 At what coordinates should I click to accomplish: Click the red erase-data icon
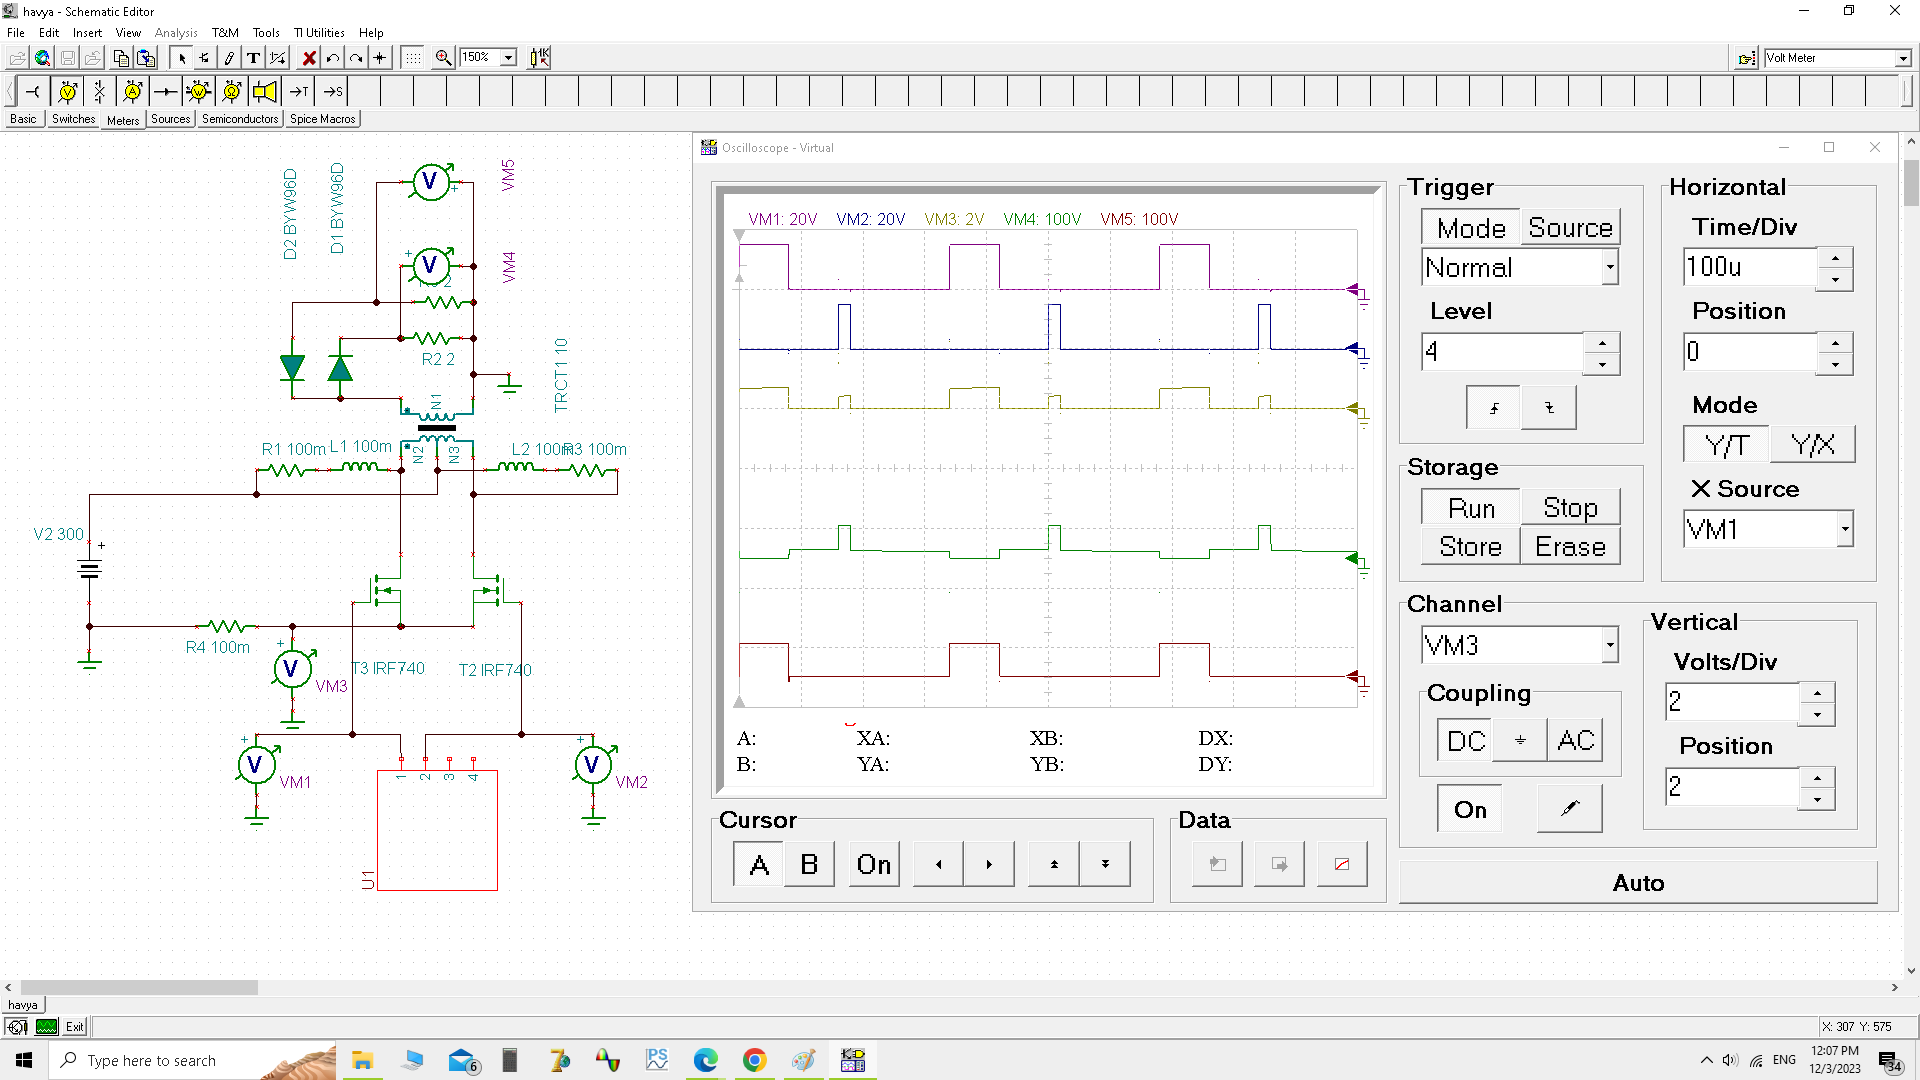pos(1342,864)
